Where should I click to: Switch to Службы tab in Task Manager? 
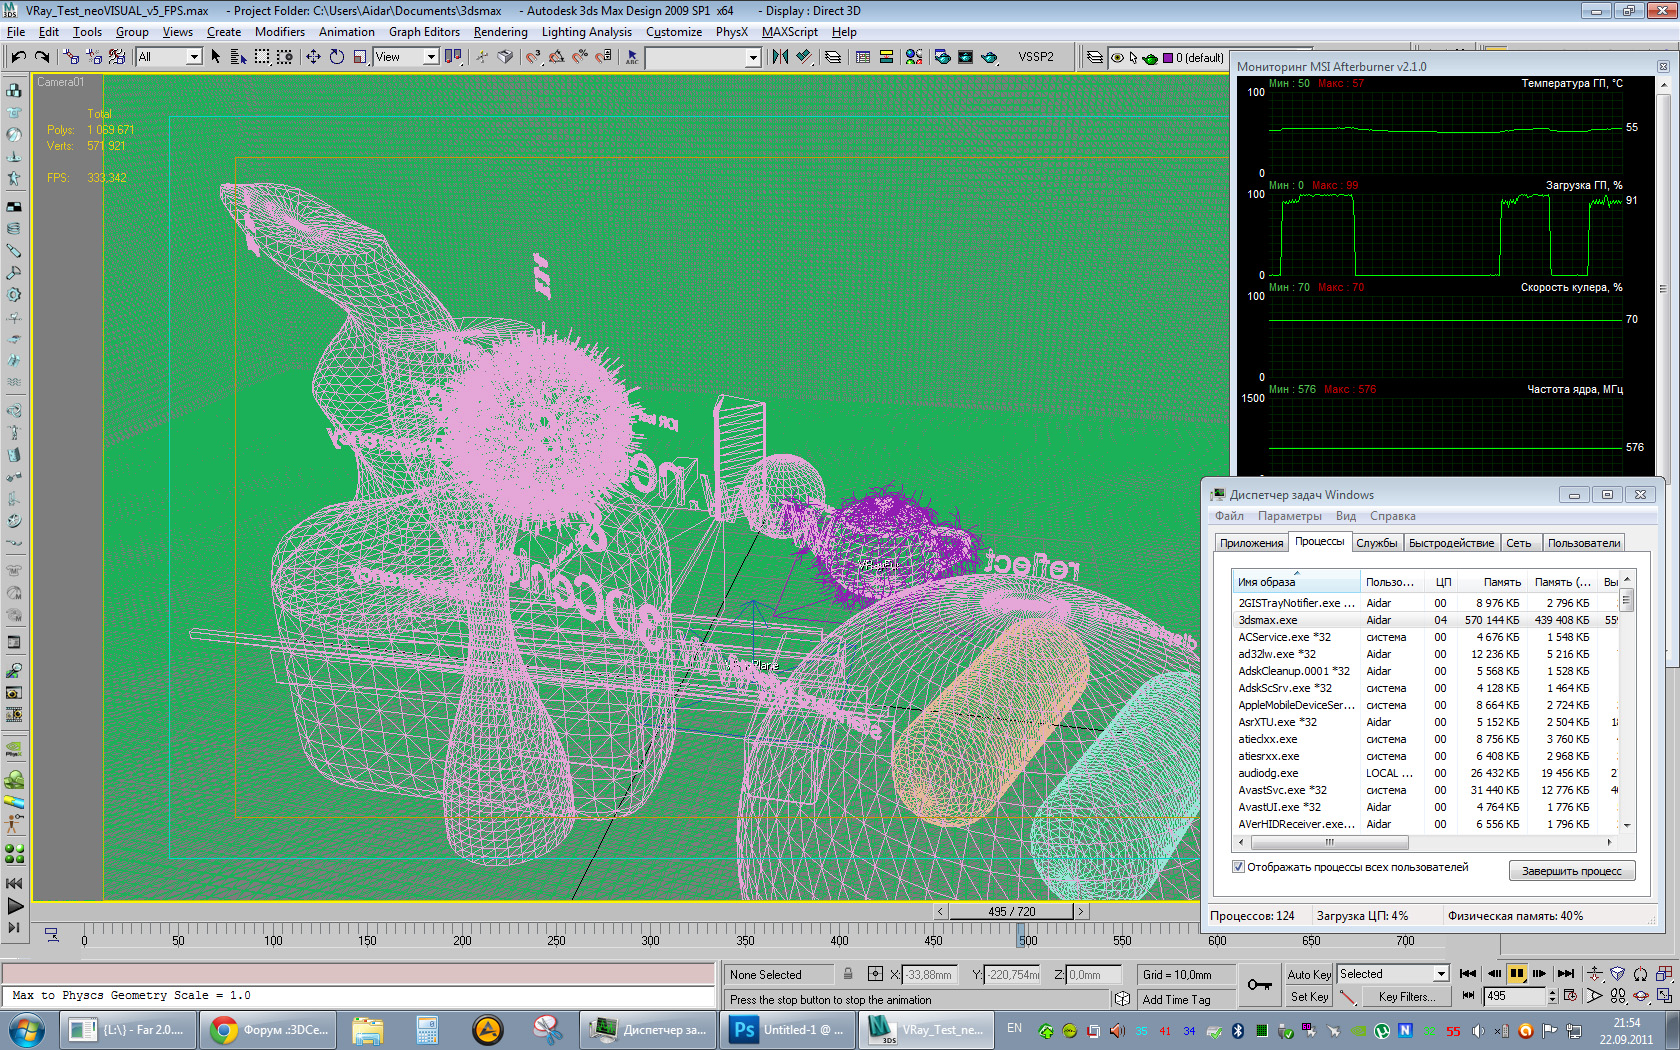click(1376, 543)
